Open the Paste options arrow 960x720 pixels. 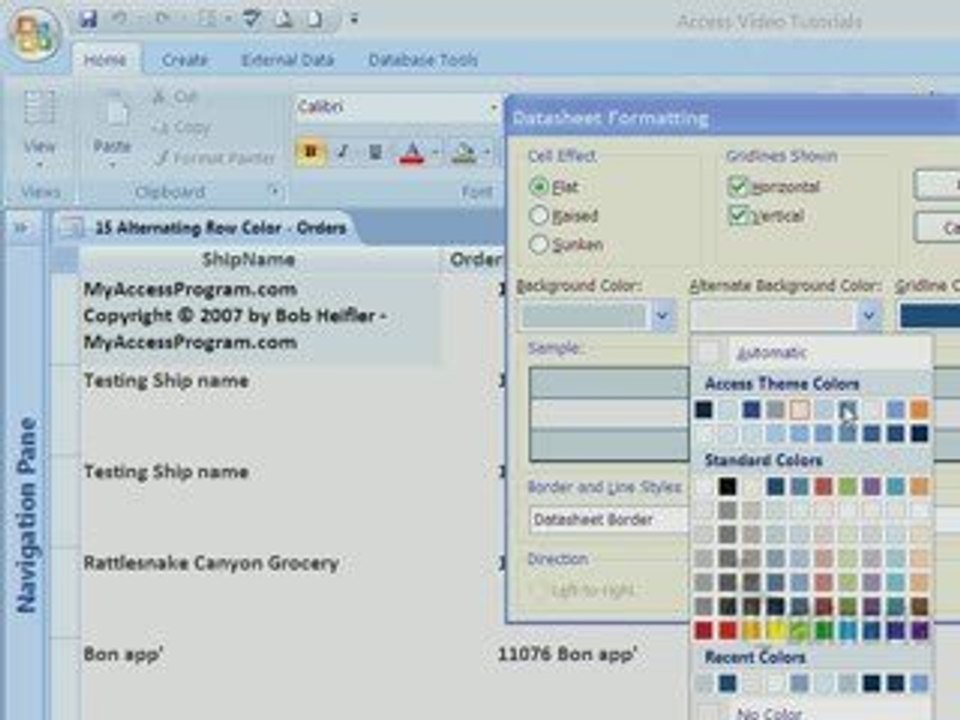113,164
